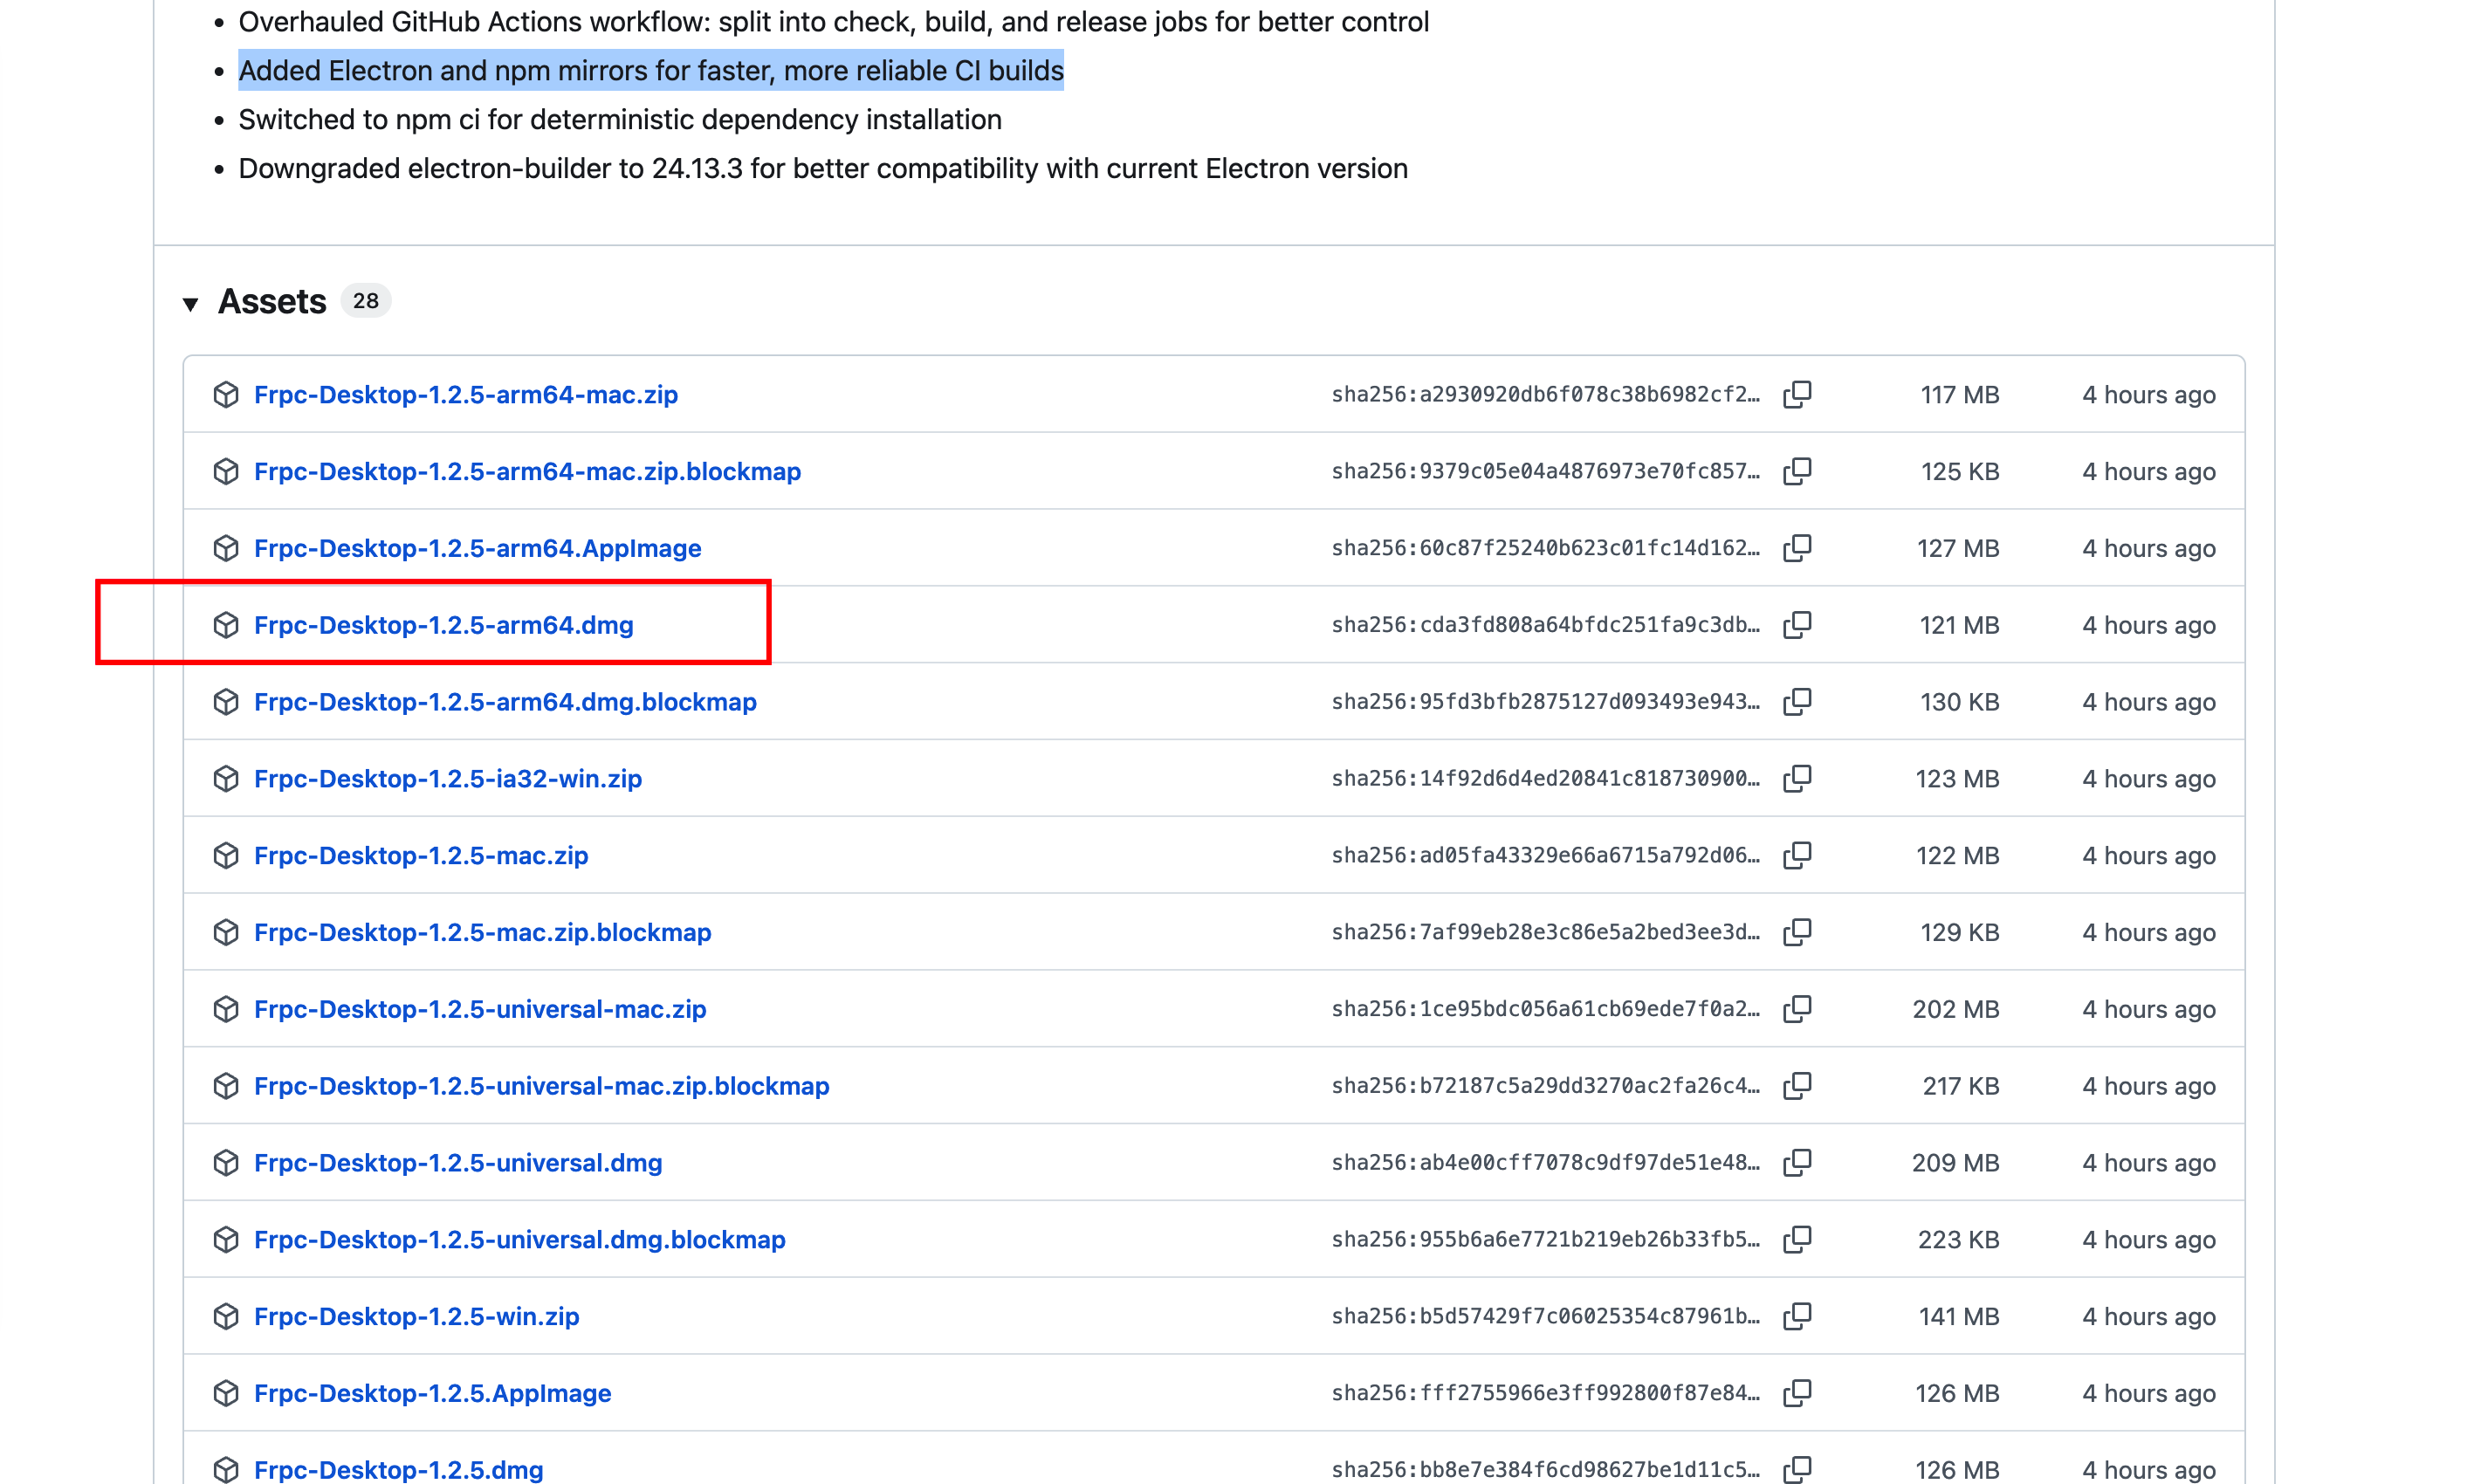Copy sha256 for universal.dmg.blockmap
Screen dimensions: 2474x1484
[1797, 1240]
